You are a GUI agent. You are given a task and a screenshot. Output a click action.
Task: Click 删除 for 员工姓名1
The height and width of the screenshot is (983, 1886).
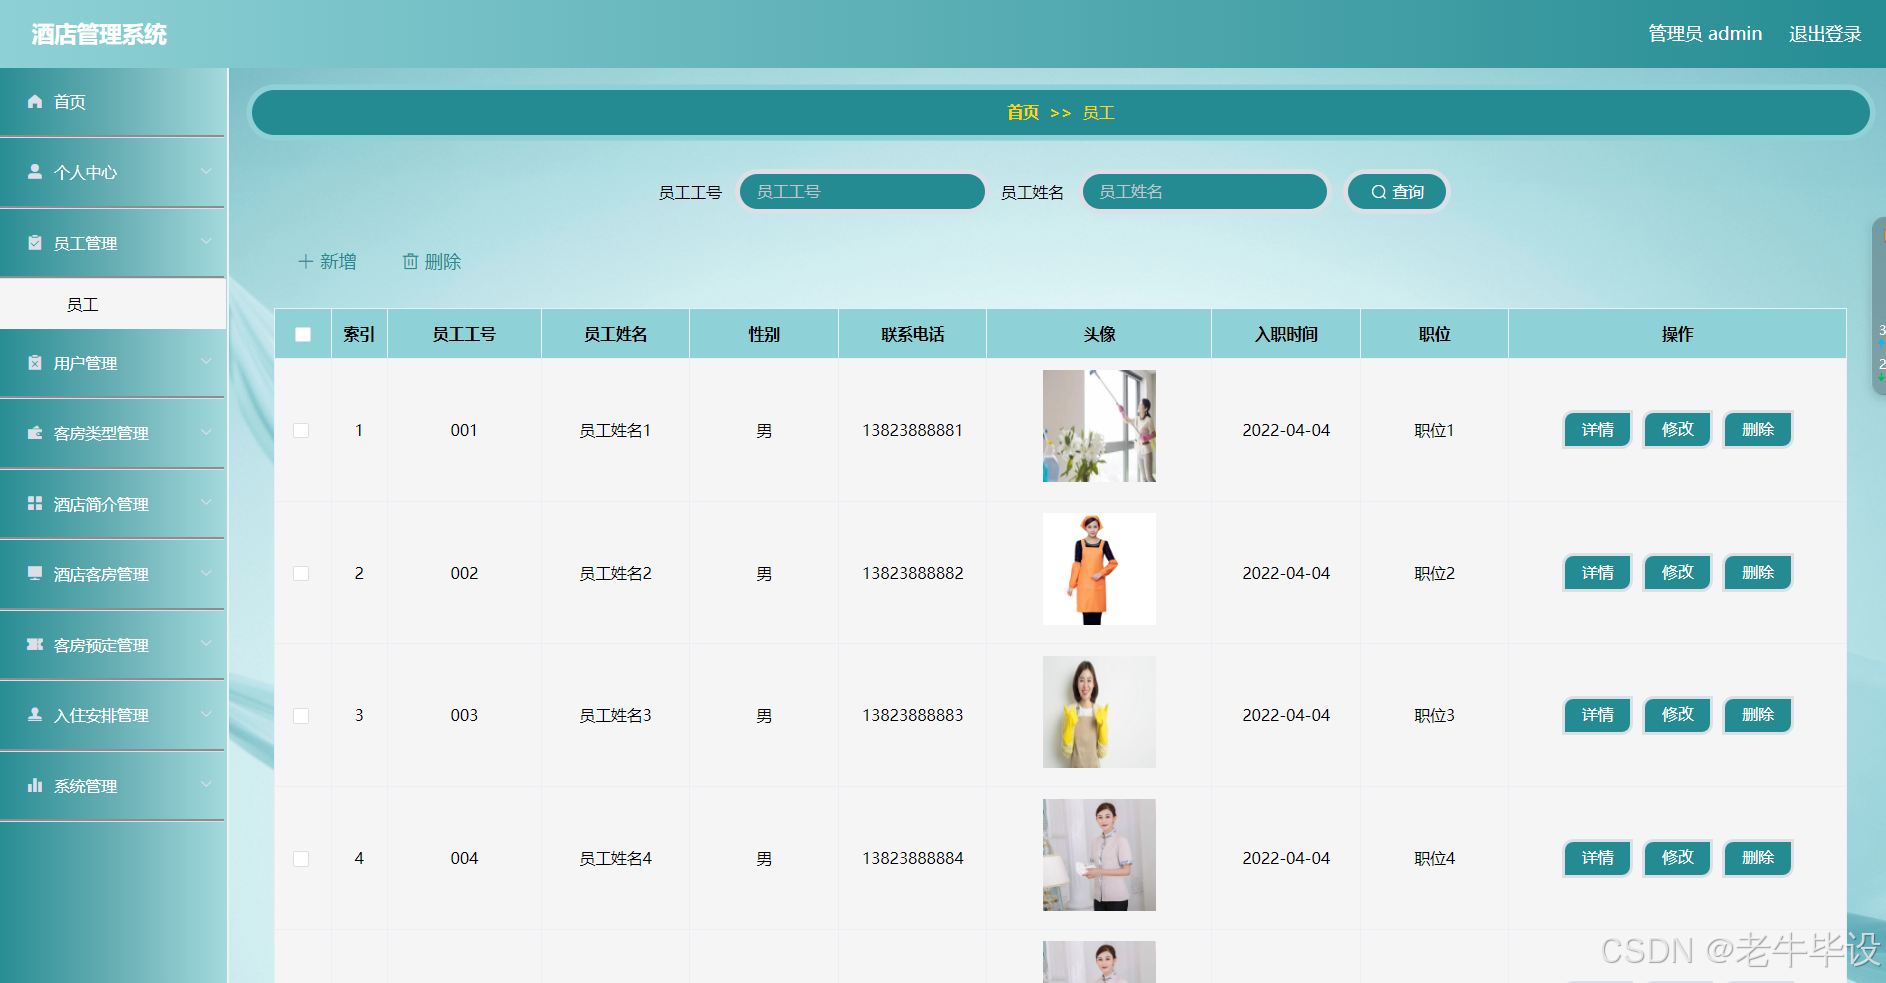[1757, 430]
